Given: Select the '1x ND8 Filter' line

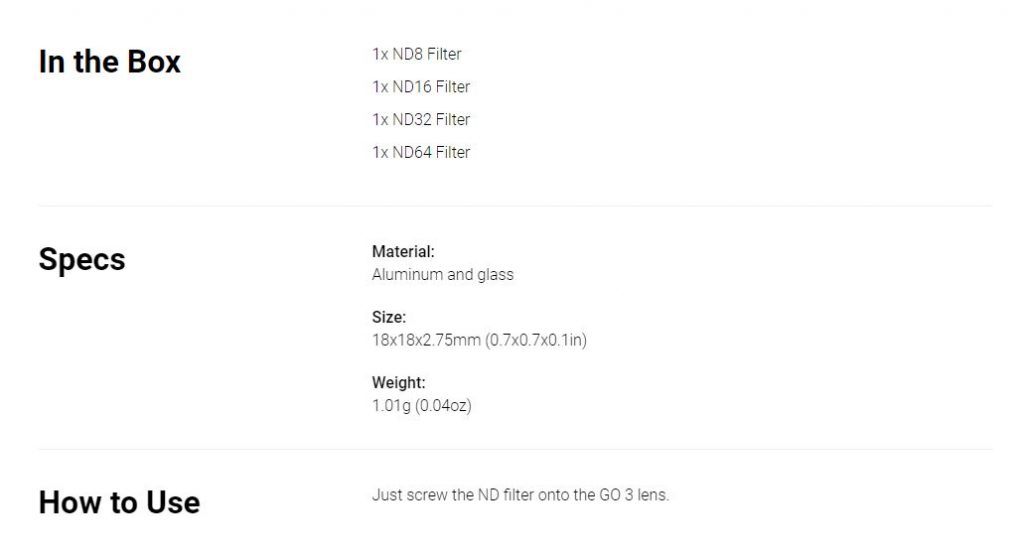Looking at the screenshot, I should click(x=417, y=54).
